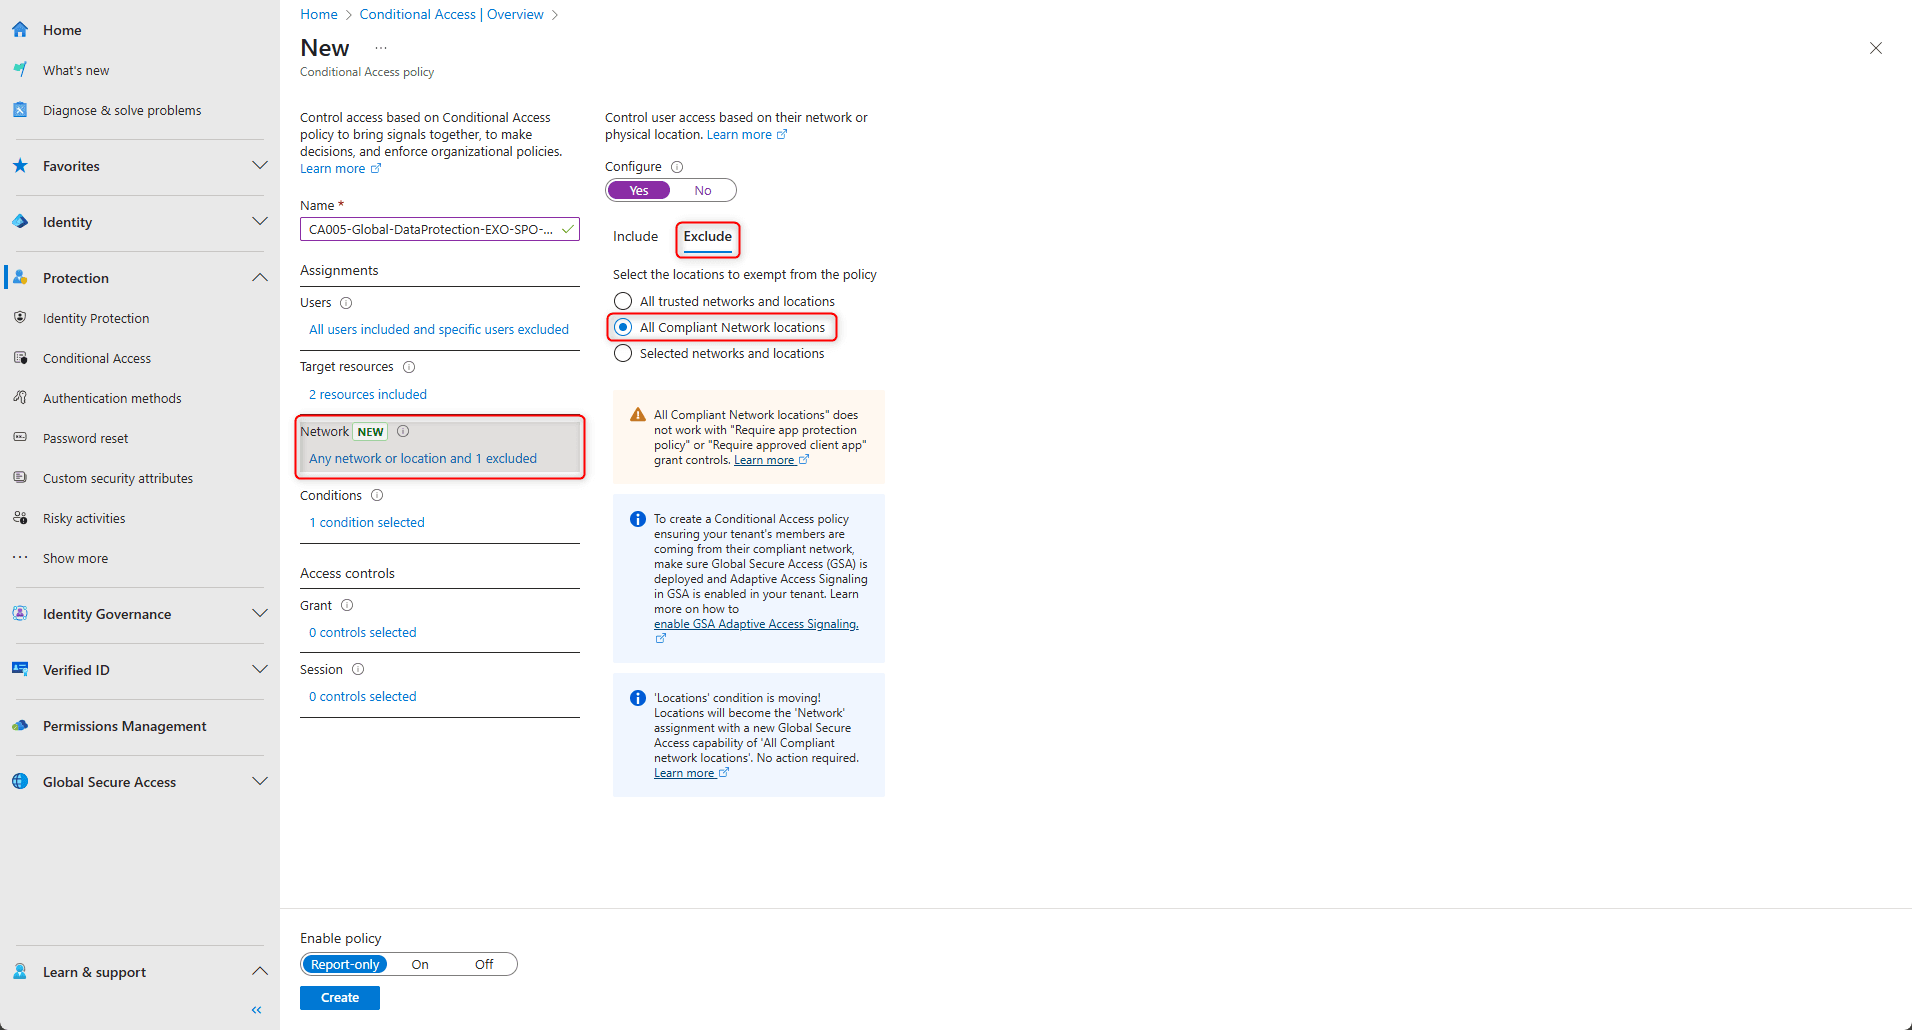Set Configure toggle to Yes
Image resolution: width=1912 pixels, height=1030 pixels.
click(x=639, y=190)
